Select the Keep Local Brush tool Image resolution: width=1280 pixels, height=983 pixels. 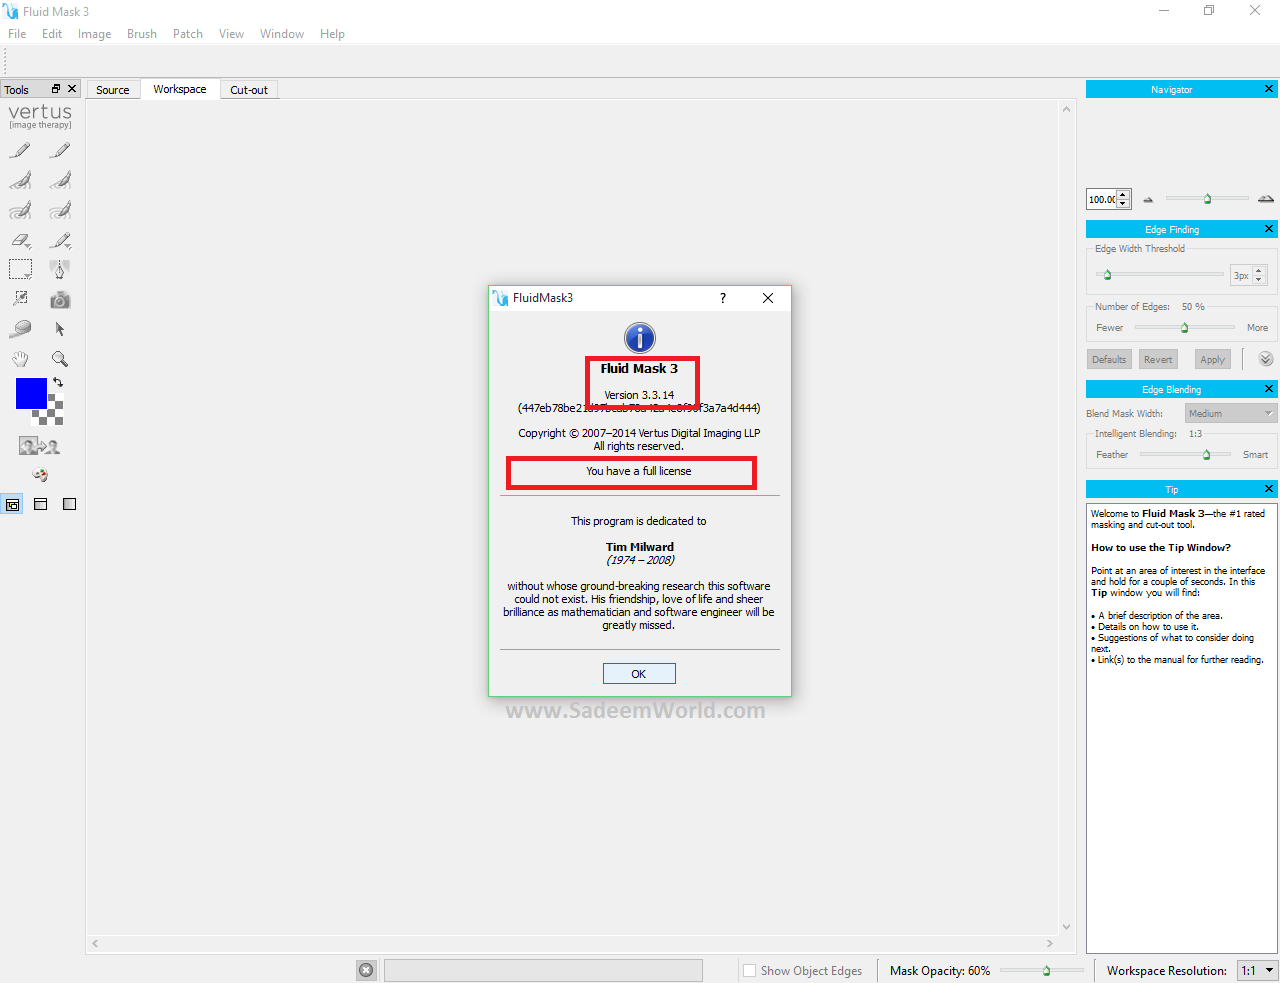click(x=20, y=180)
